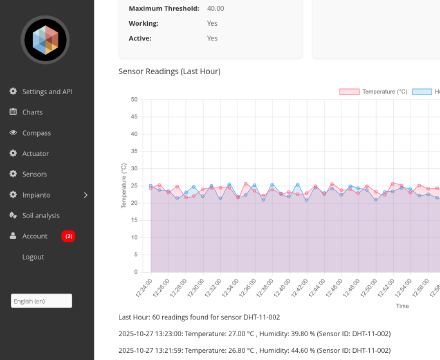Click the Impianto gear icon
The image size is (440, 360).
[x=13, y=194]
